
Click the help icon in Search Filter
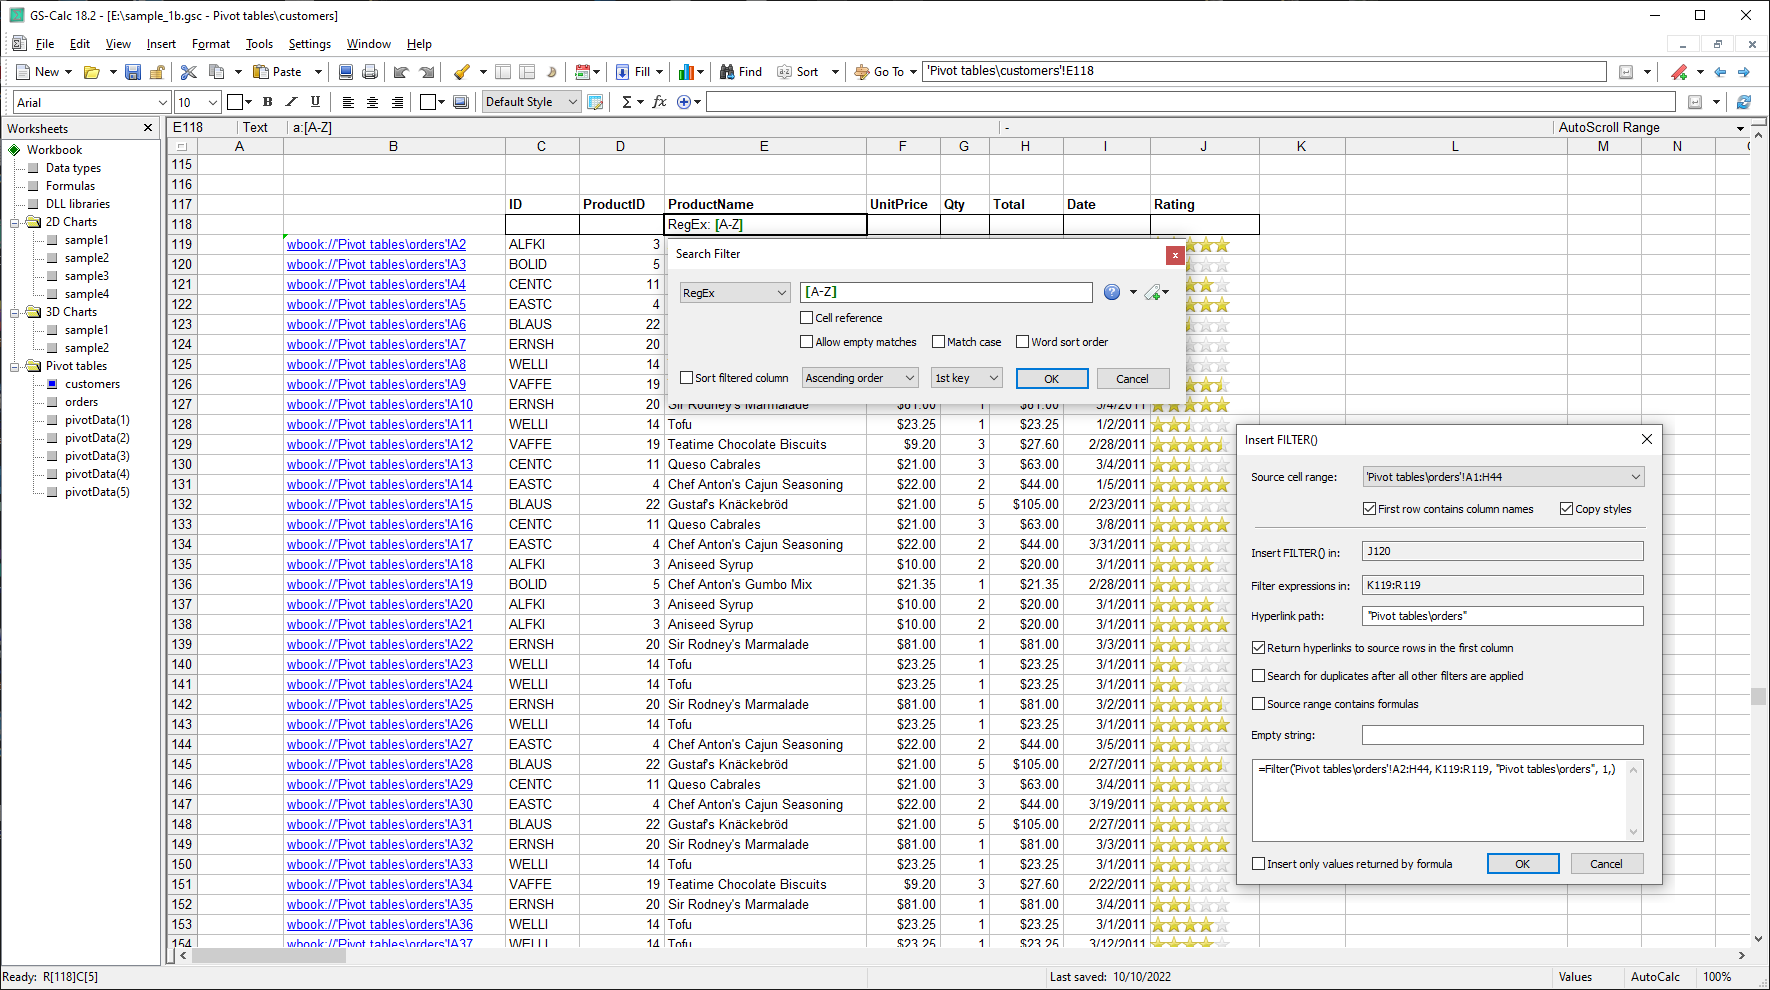tap(1112, 292)
